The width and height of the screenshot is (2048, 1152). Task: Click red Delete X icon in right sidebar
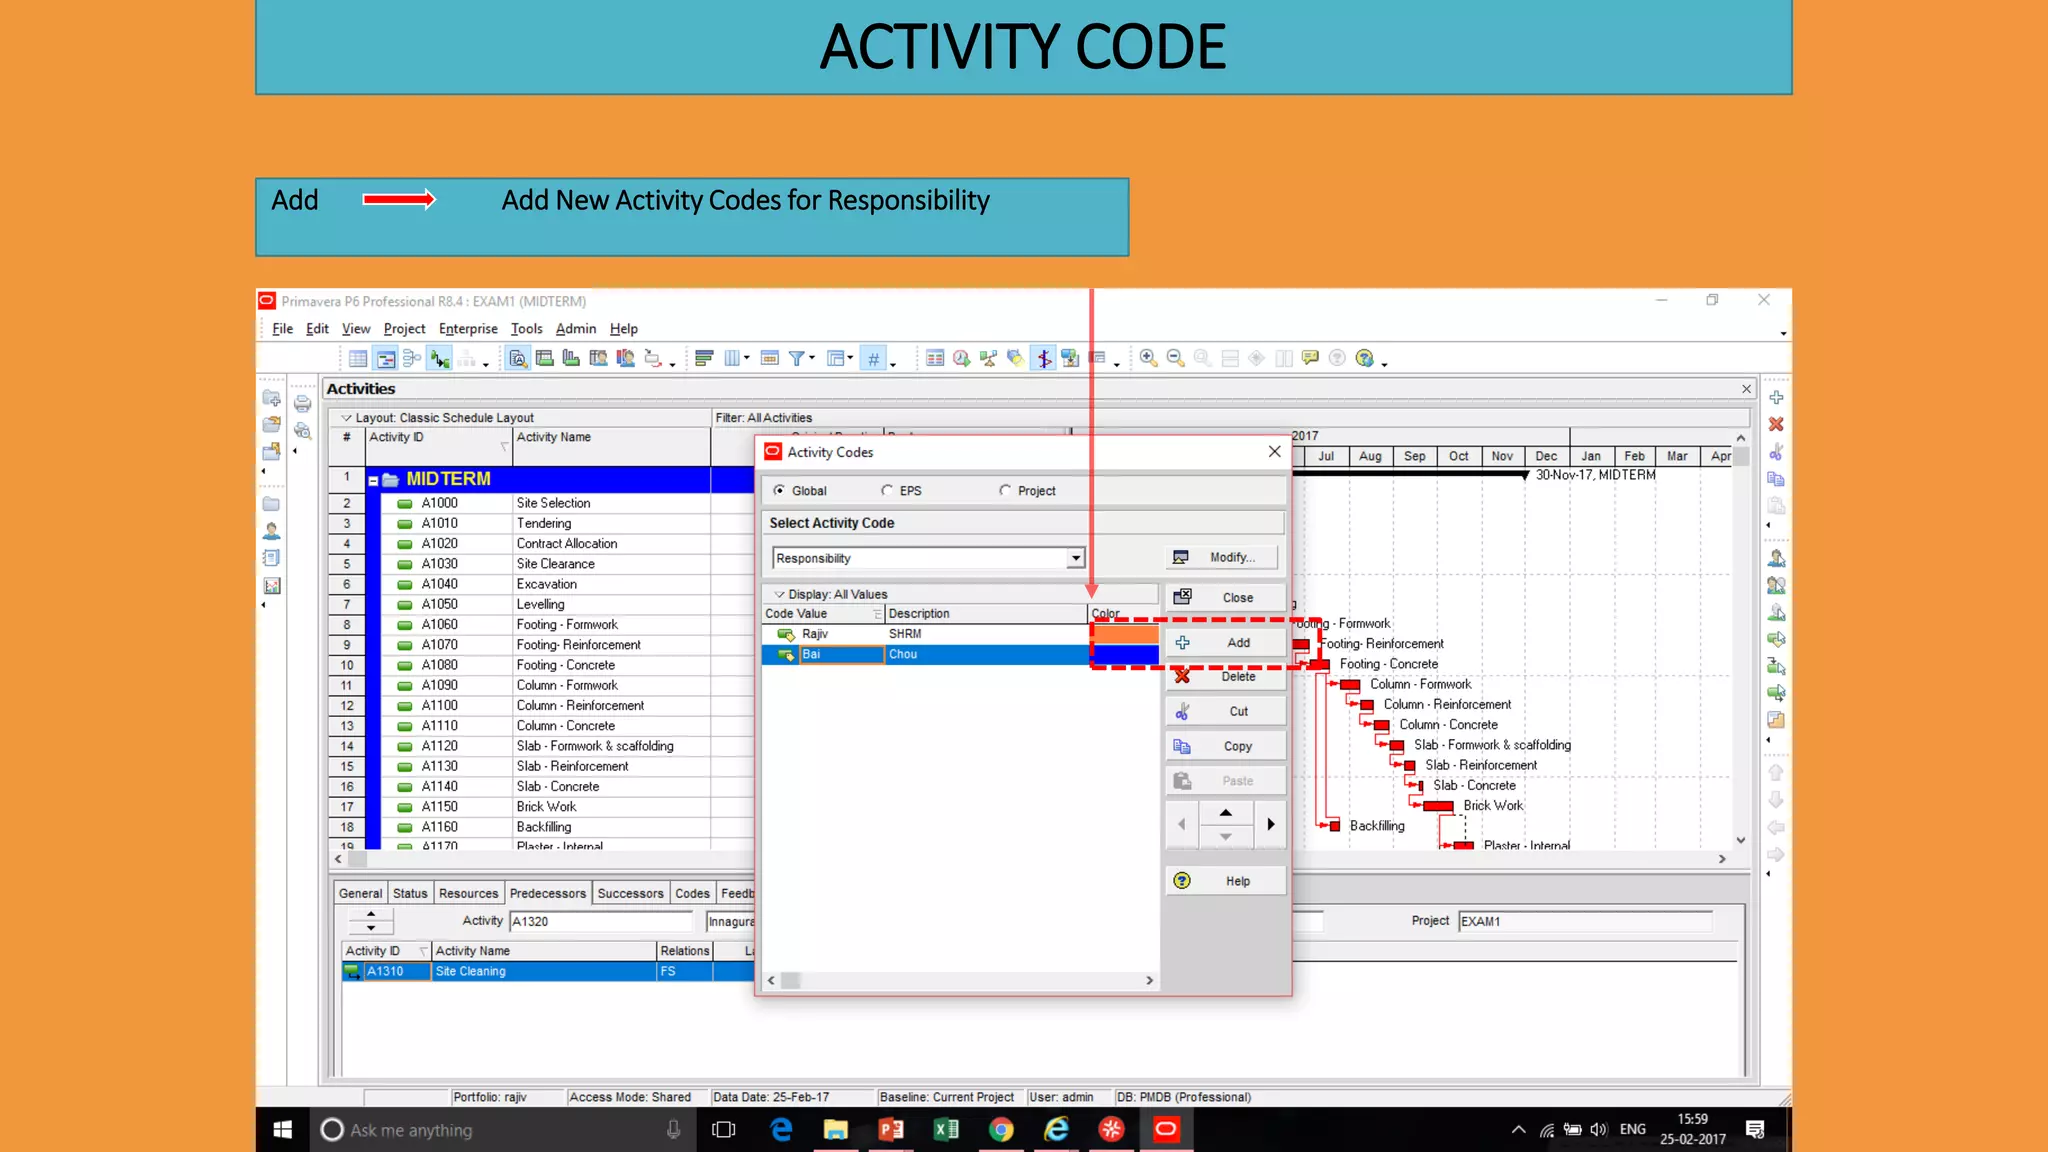[1776, 425]
